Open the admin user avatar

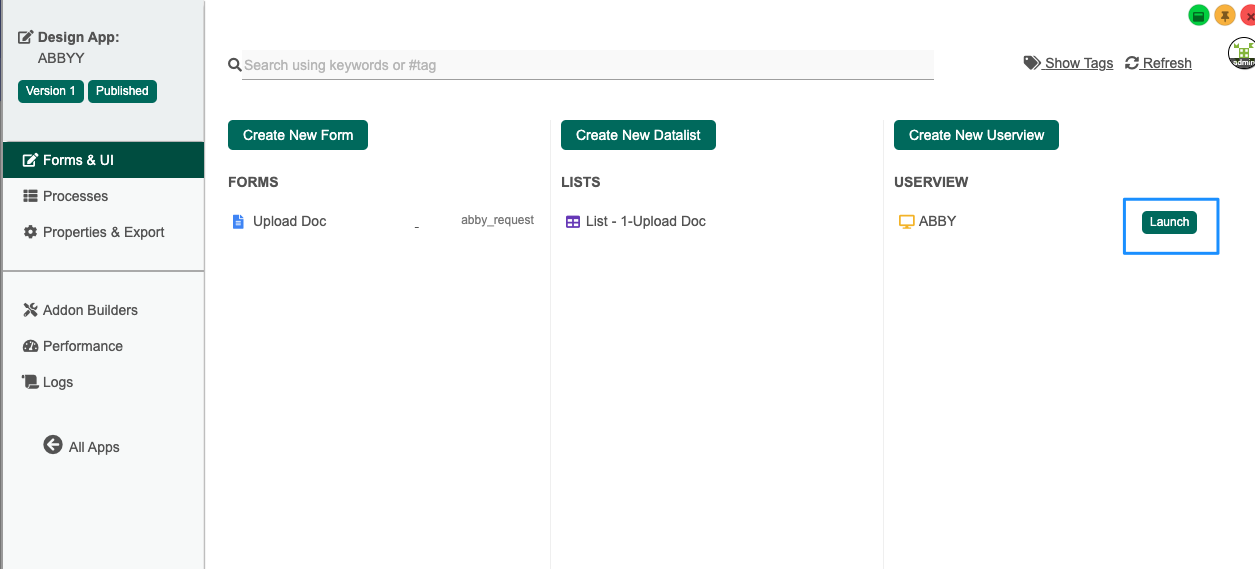click(1241, 54)
